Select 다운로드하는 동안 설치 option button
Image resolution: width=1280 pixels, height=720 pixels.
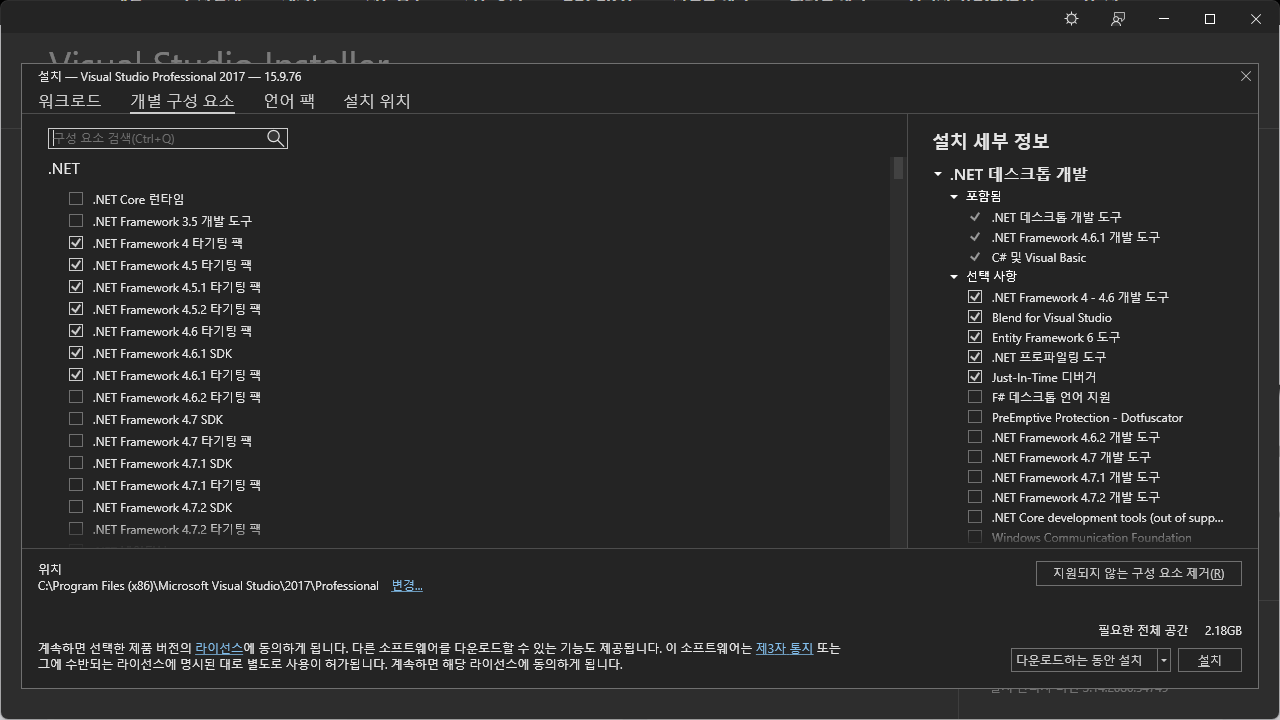pyautogui.click(x=1084, y=660)
